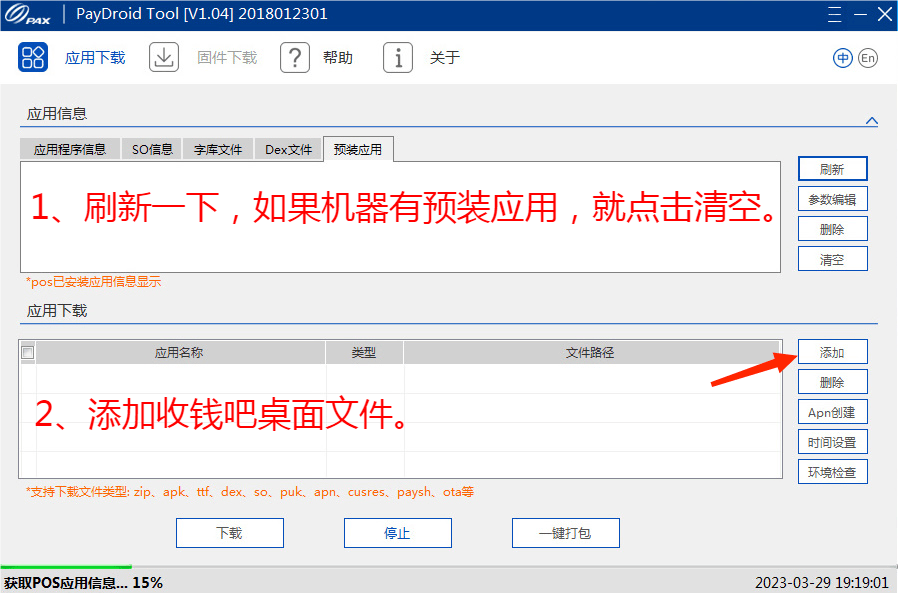Click the 应用下载 section heading
898x593 pixels.
point(57,311)
